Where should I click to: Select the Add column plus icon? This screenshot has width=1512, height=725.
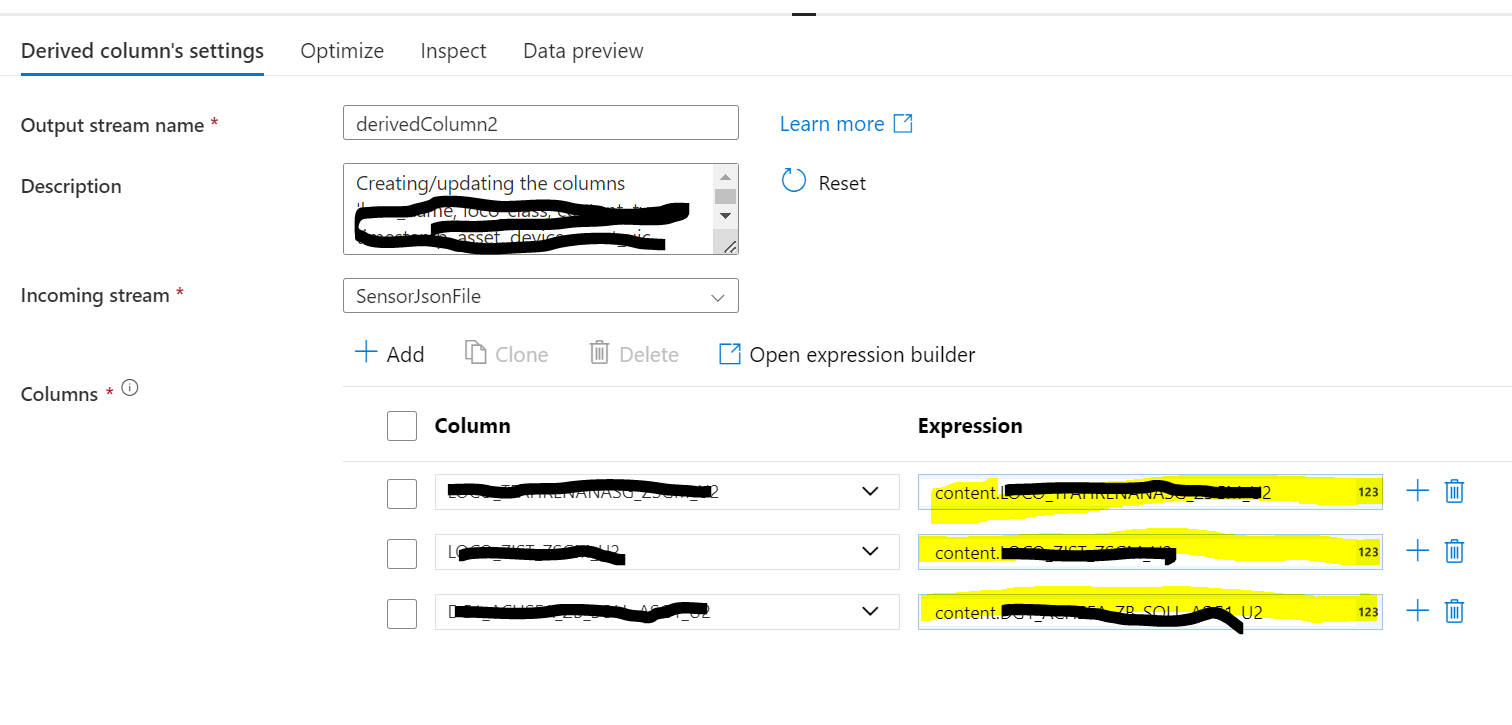click(366, 353)
